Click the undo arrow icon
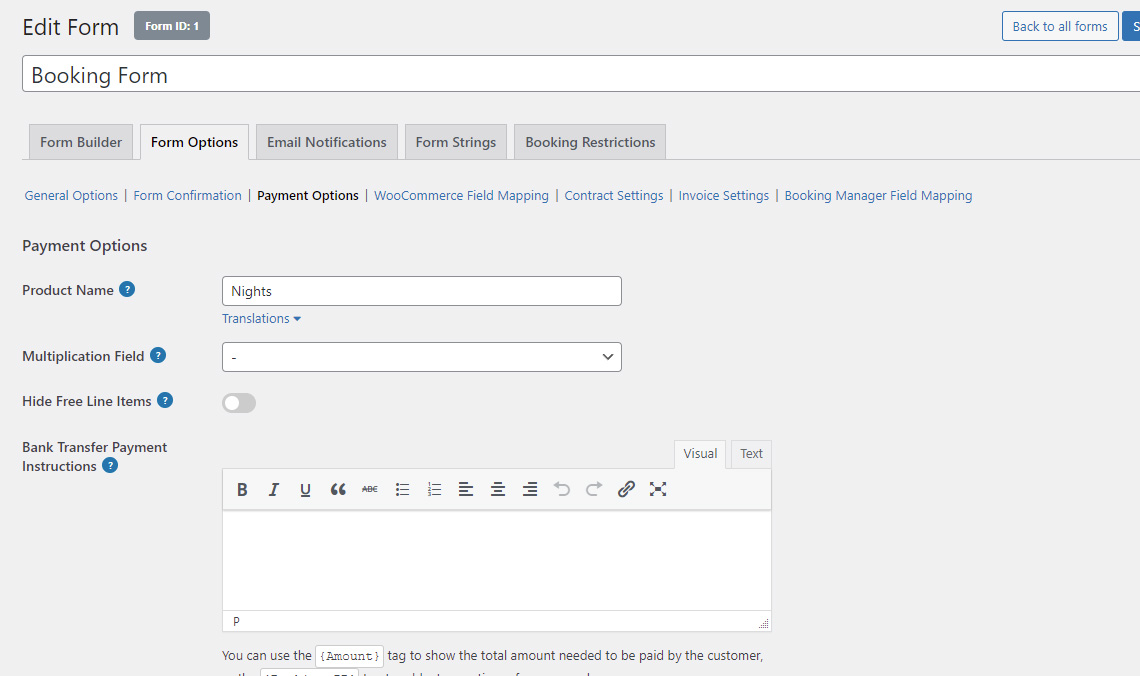The image size is (1140, 676). (562, 489)
